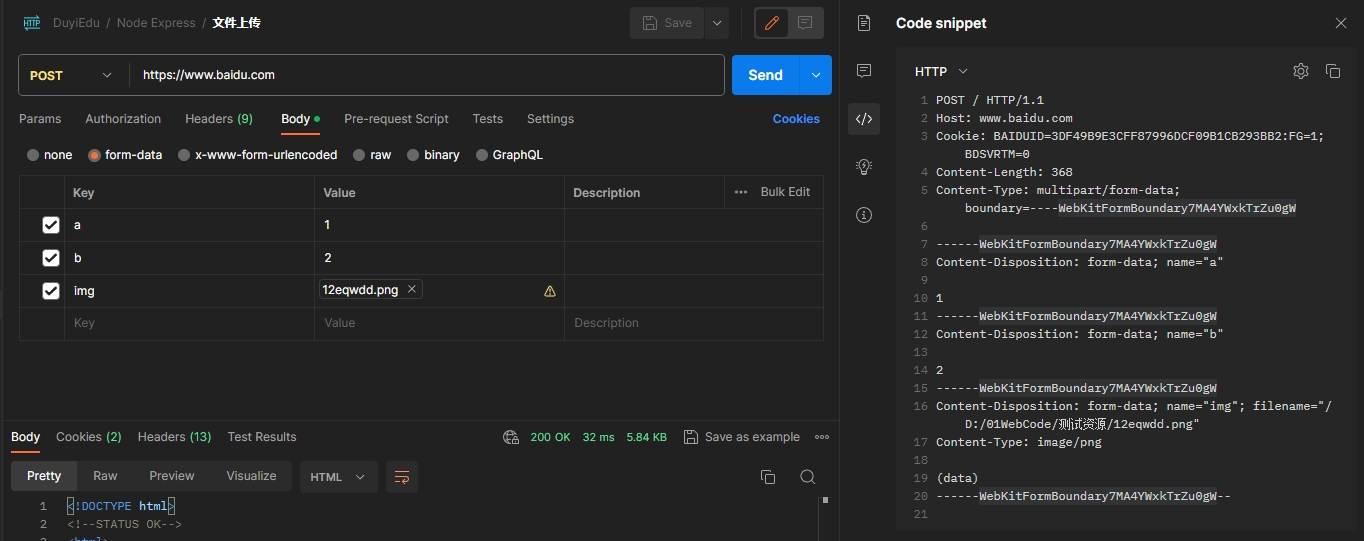Open the comments icon in right sidebar

click(x=864, y=71)
